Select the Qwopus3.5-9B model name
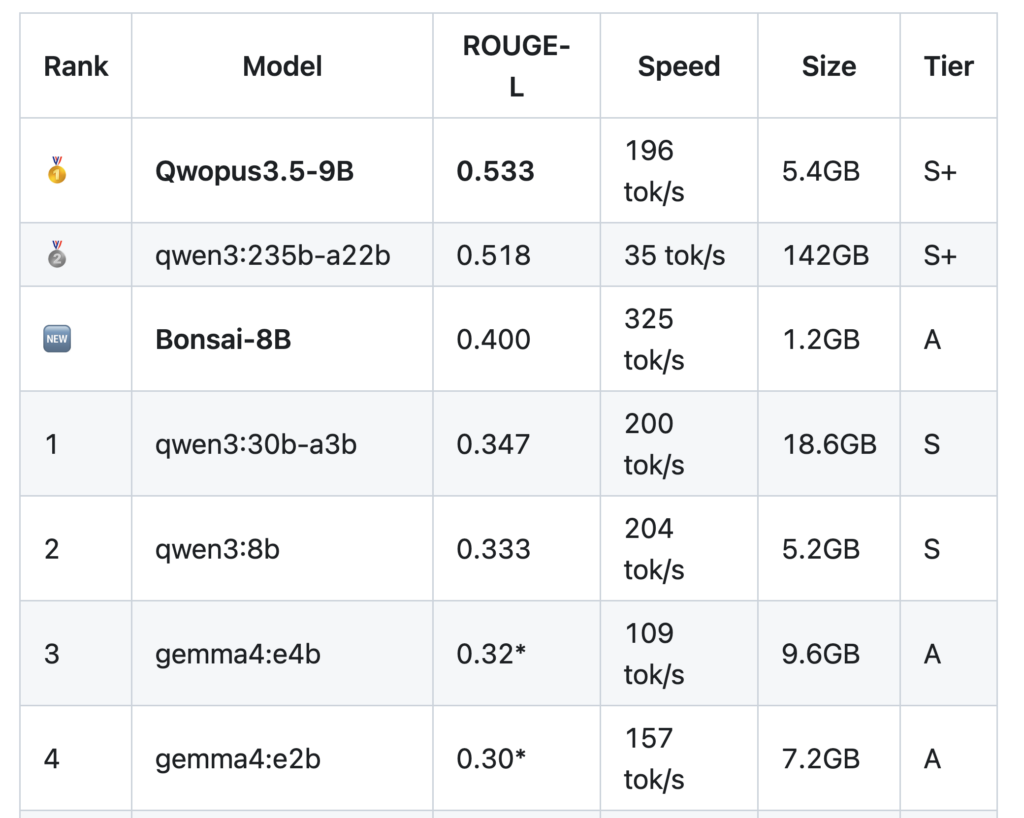This screenshot has height=818, width=1024. [254, 171]
